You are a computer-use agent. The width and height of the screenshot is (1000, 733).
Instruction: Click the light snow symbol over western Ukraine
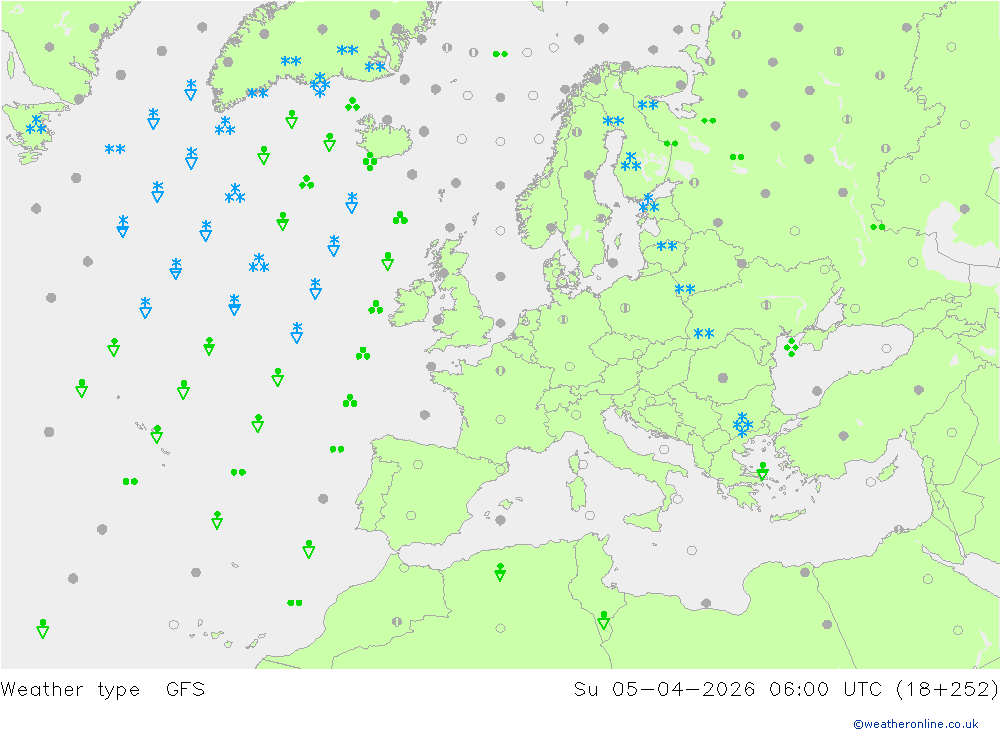pyautogui.click(x=704, y=334)
